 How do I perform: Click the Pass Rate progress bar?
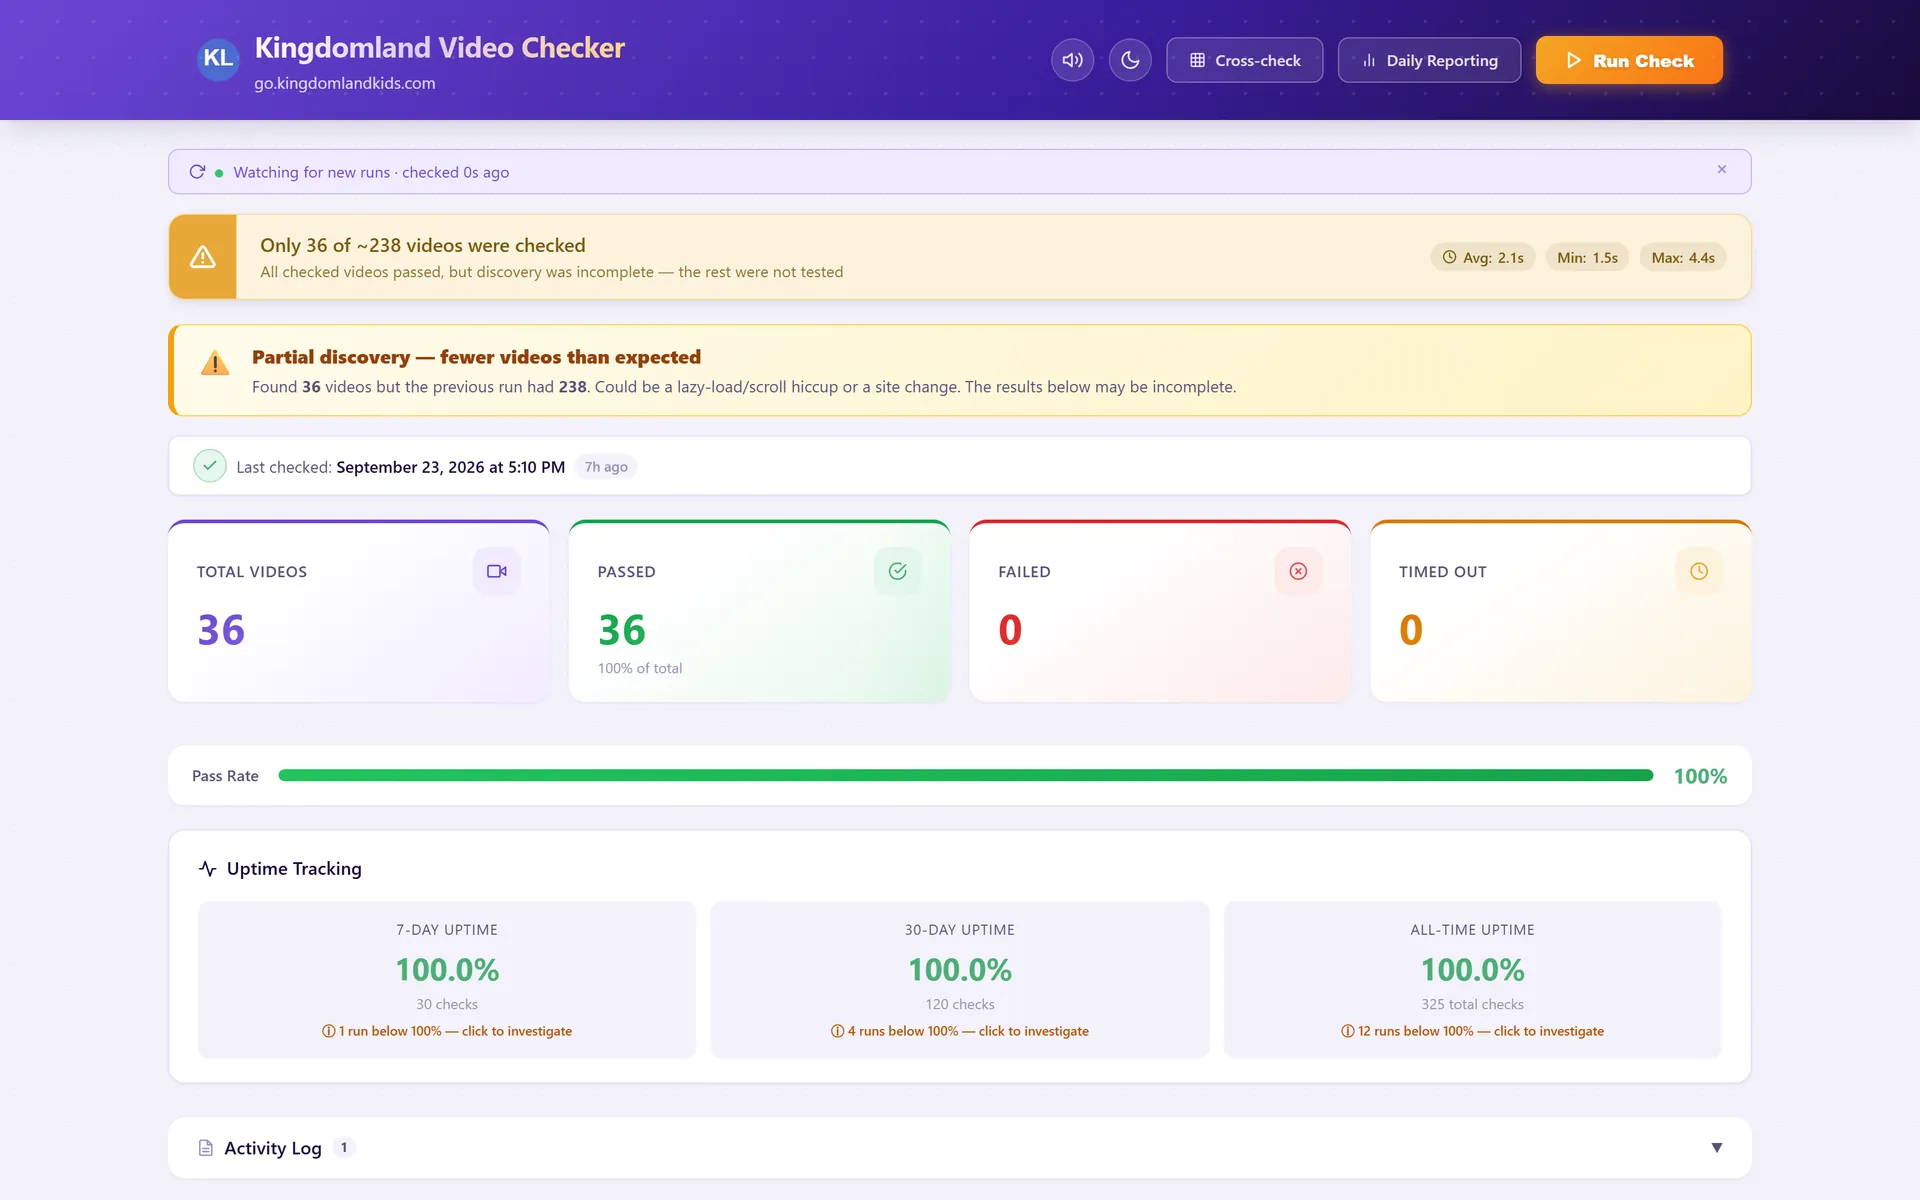965,775
